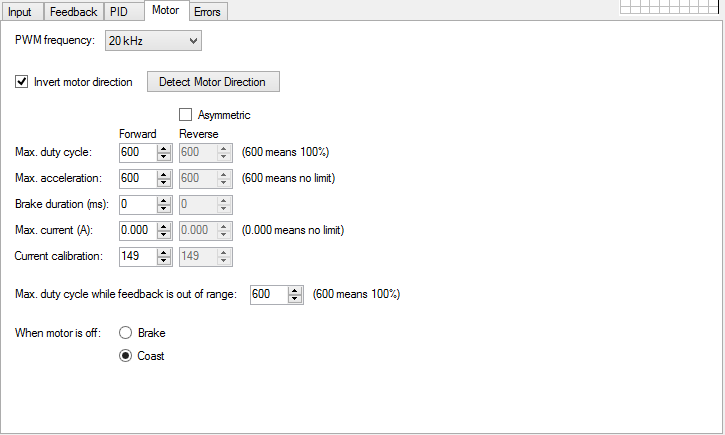Decrease Forward current calibration with down arrow

click(164, 261)
